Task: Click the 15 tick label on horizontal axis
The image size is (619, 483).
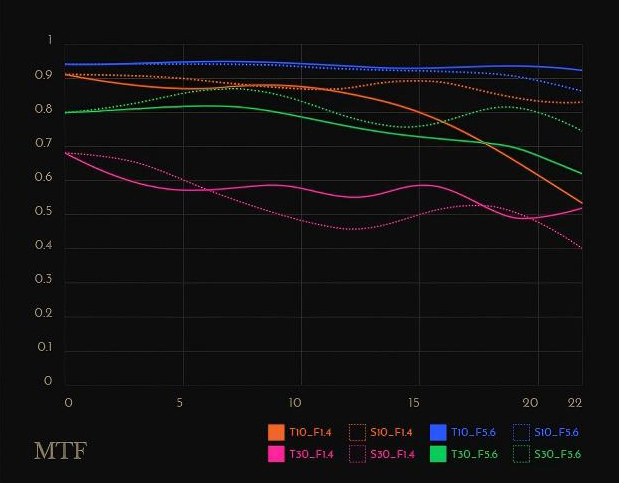Action: click(x=411, y=402)
